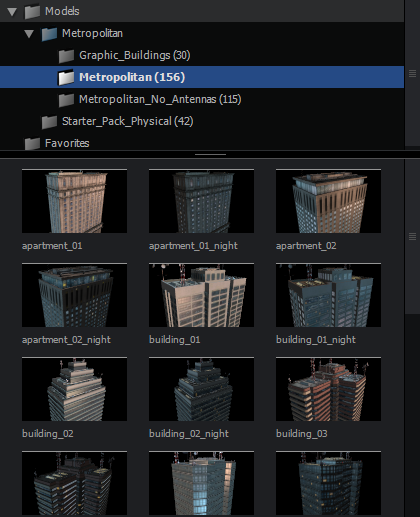Select the building_03 thumbnail
The height and width of the screenshot is (517, 420).
(328, 389)
